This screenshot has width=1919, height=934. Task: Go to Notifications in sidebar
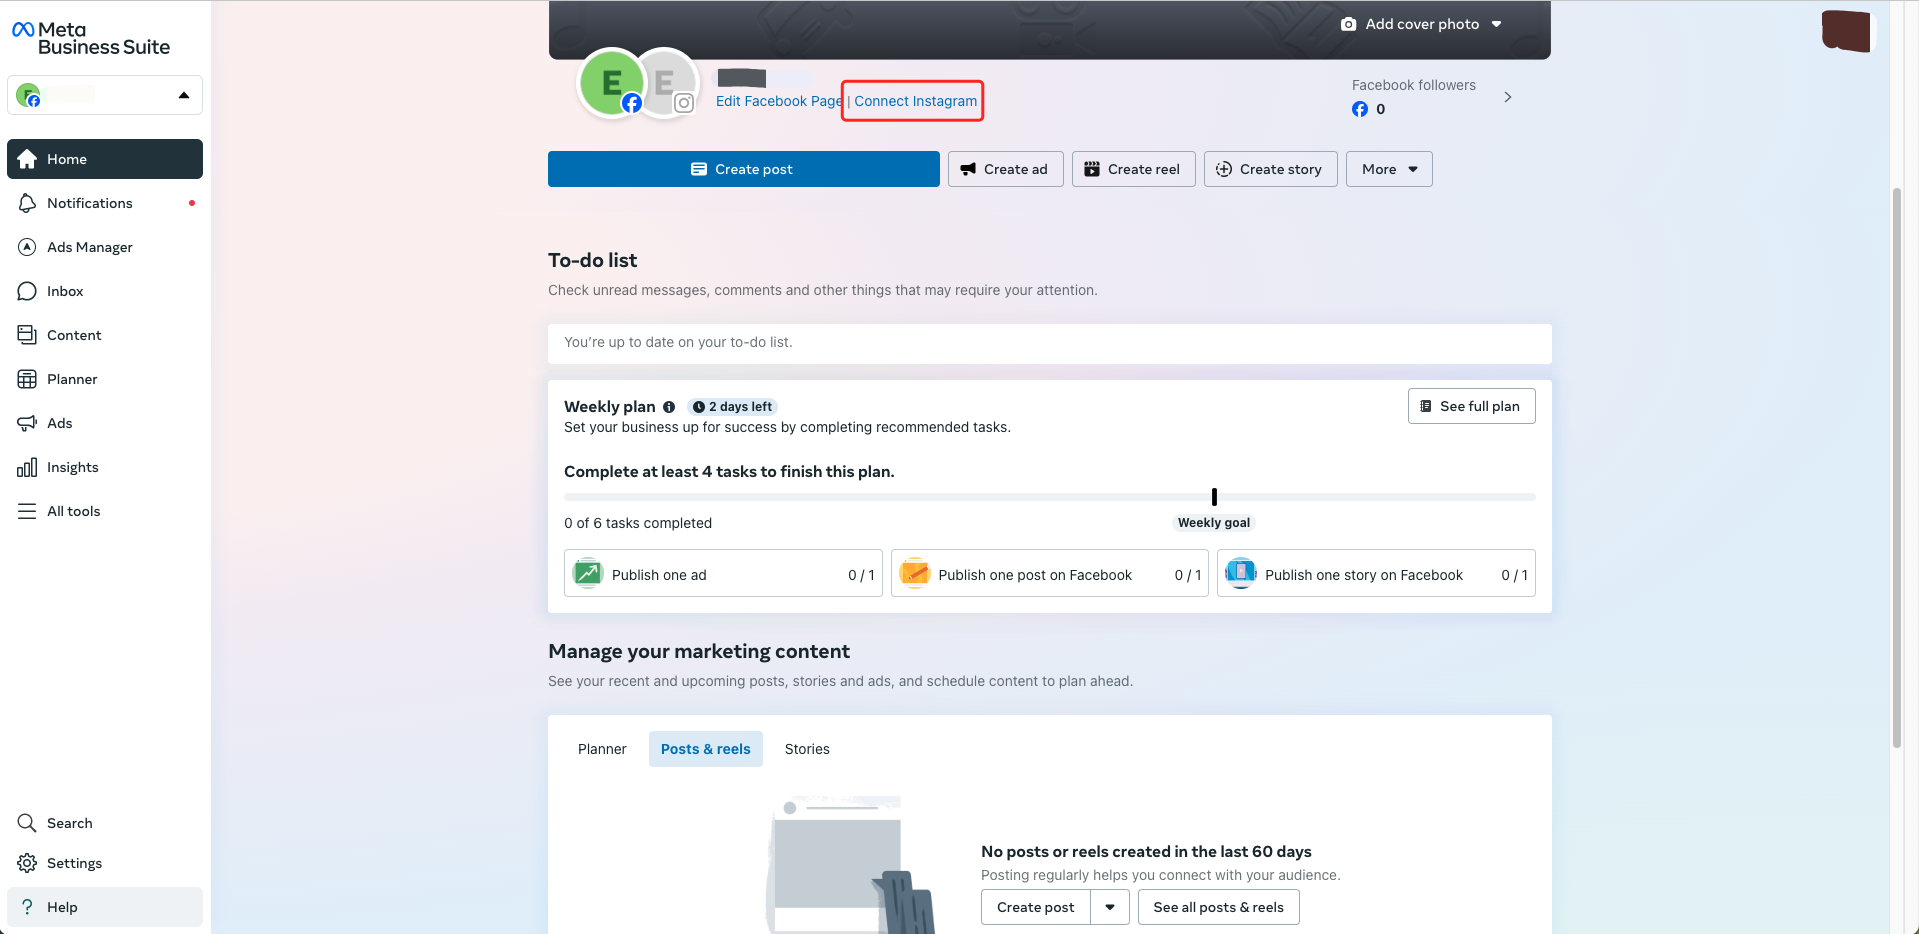pyautogui.click(x=105, y=203)
